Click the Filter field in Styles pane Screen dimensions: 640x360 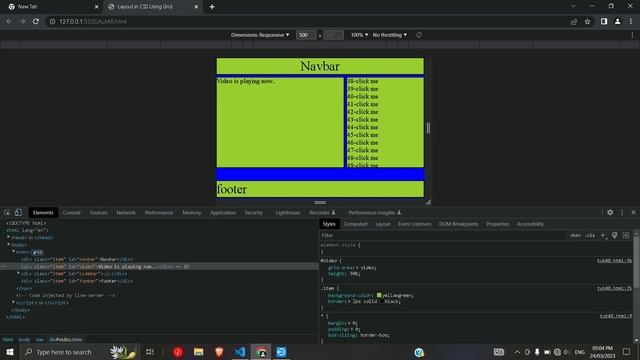click(x=443, y=236)
